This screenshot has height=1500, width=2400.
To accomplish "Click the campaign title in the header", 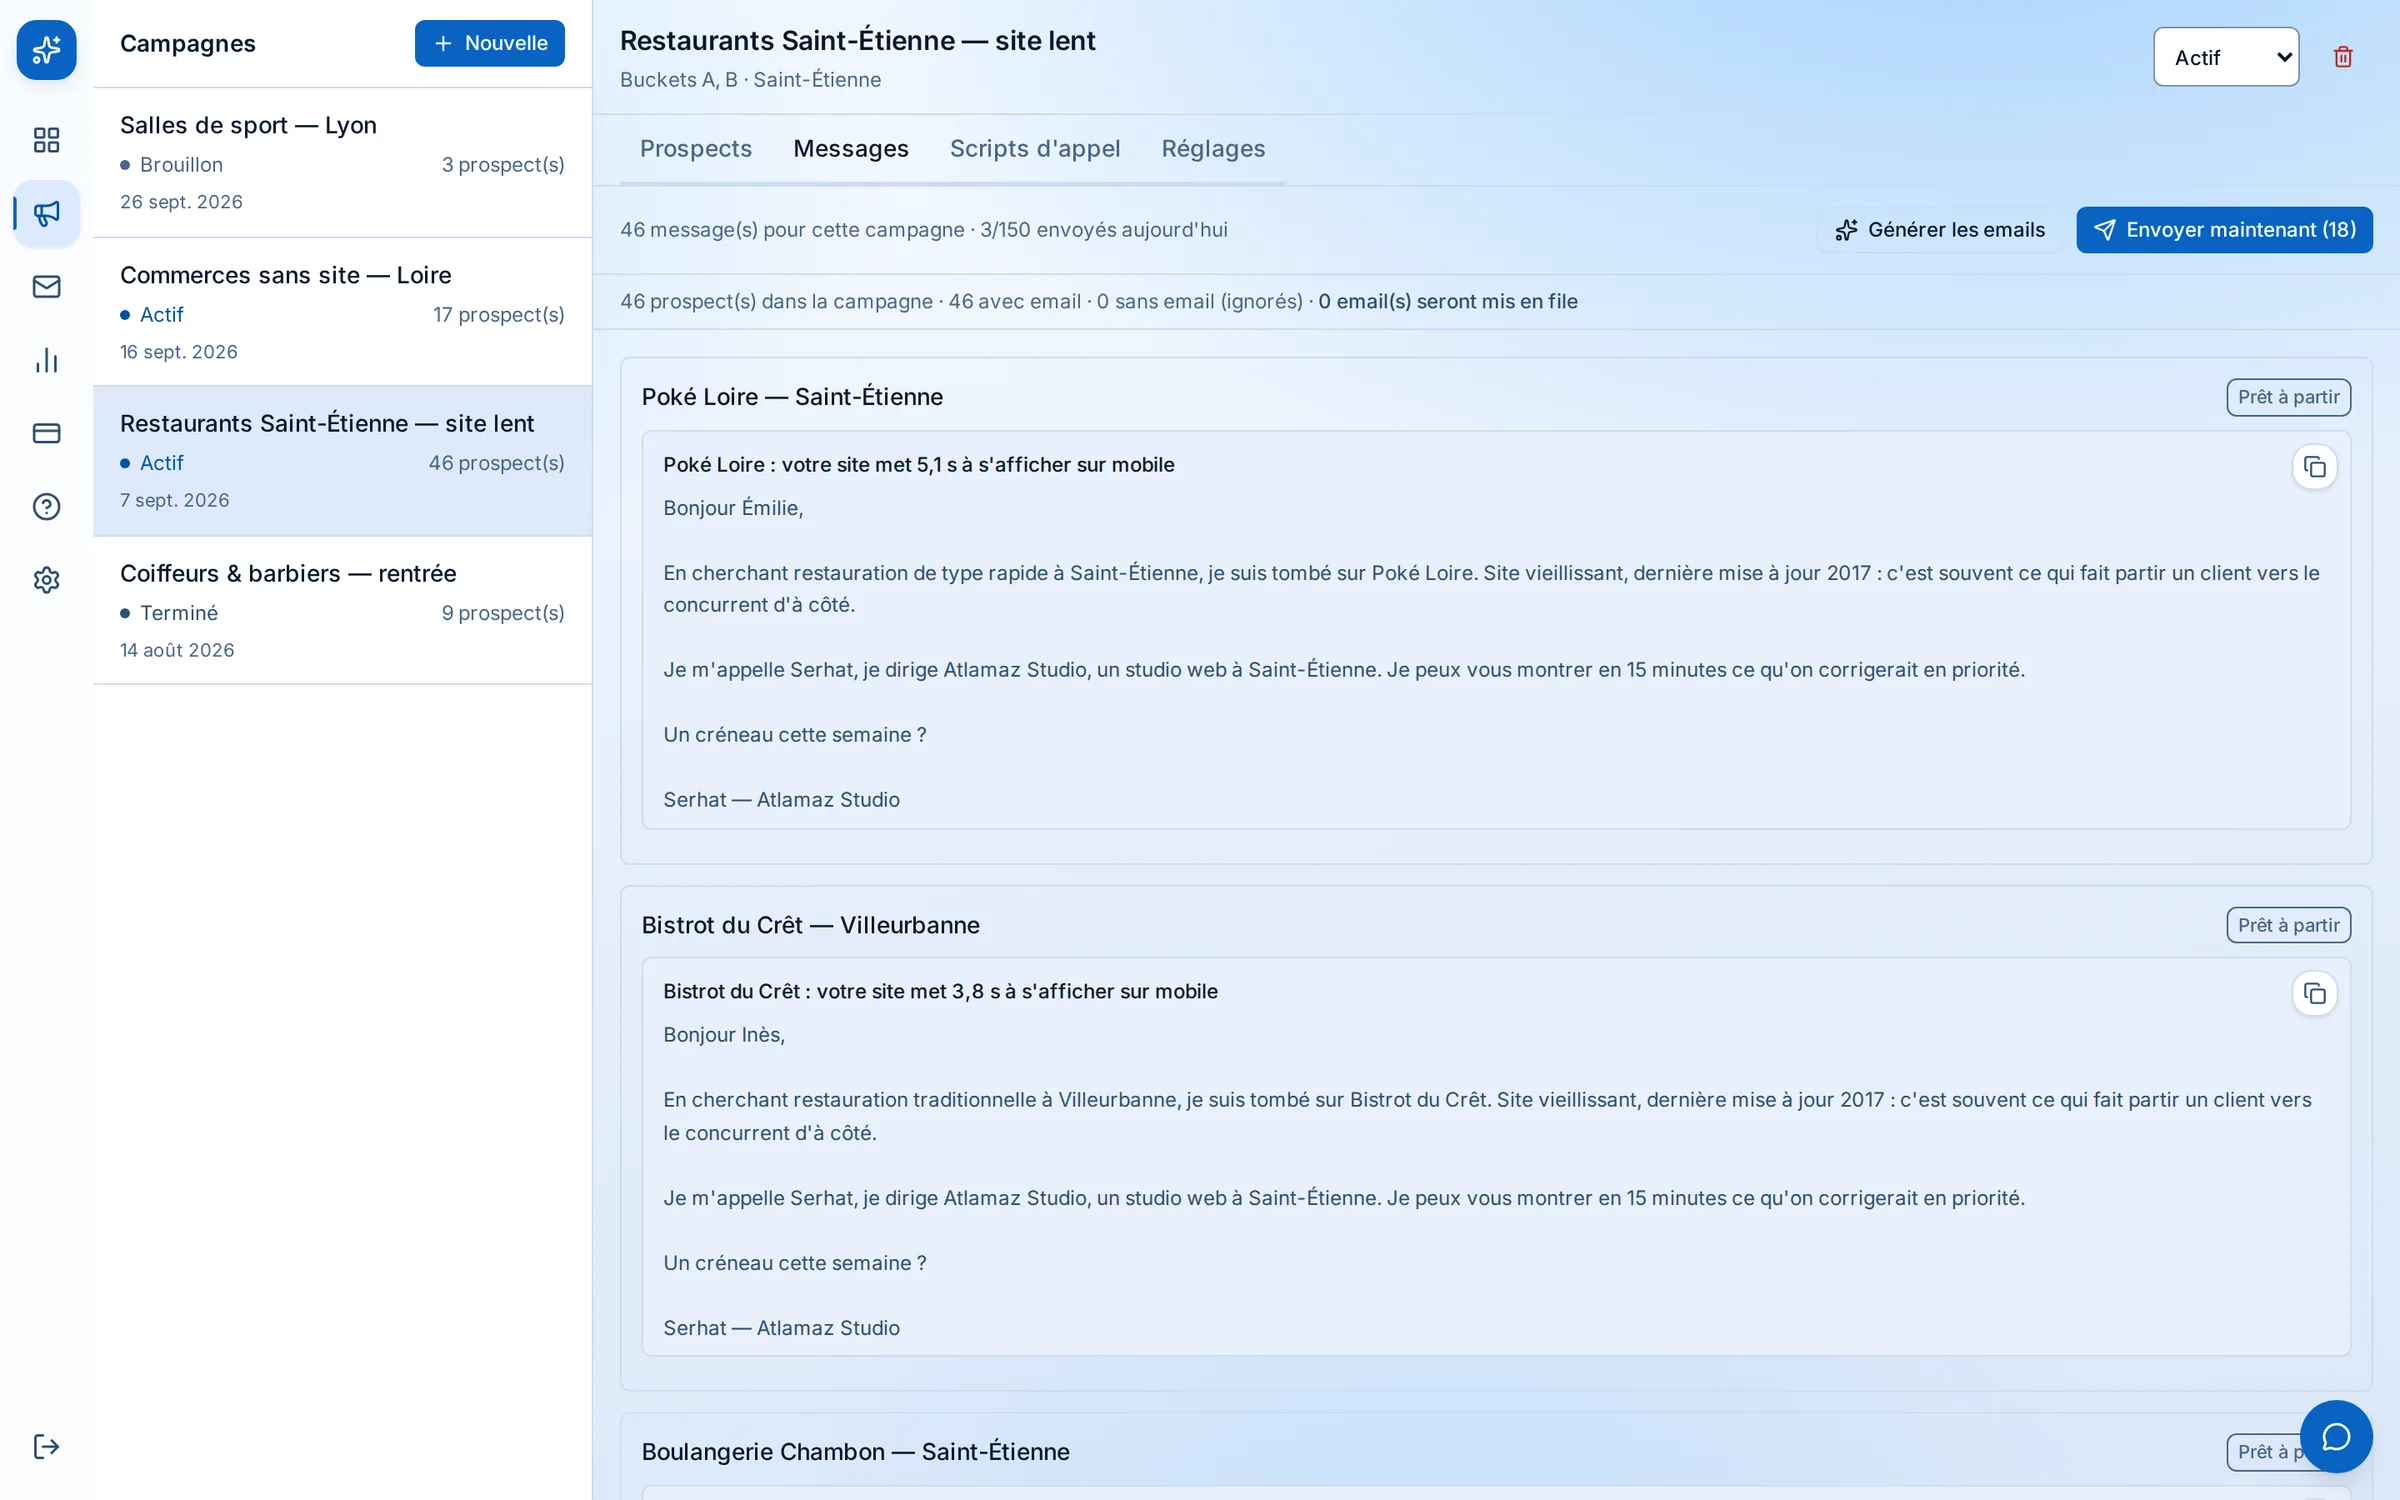I will (857, 41).
